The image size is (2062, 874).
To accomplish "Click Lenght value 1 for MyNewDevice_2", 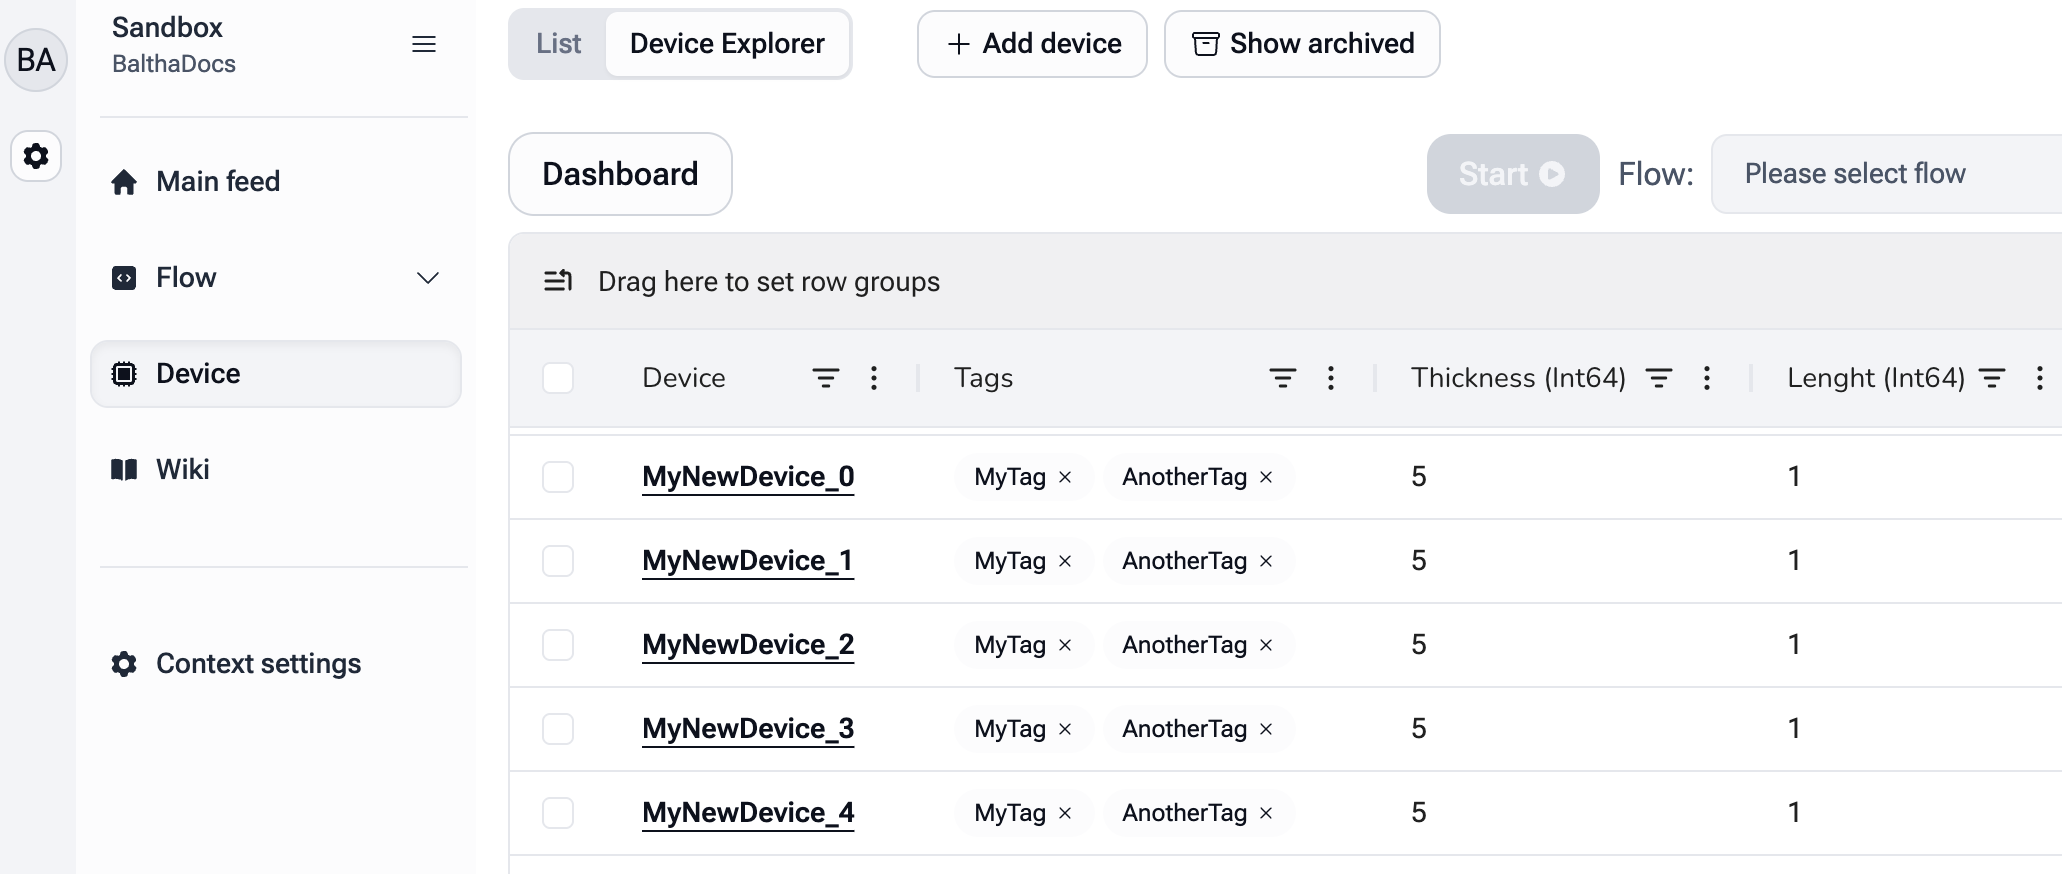I will [1794, 645].
